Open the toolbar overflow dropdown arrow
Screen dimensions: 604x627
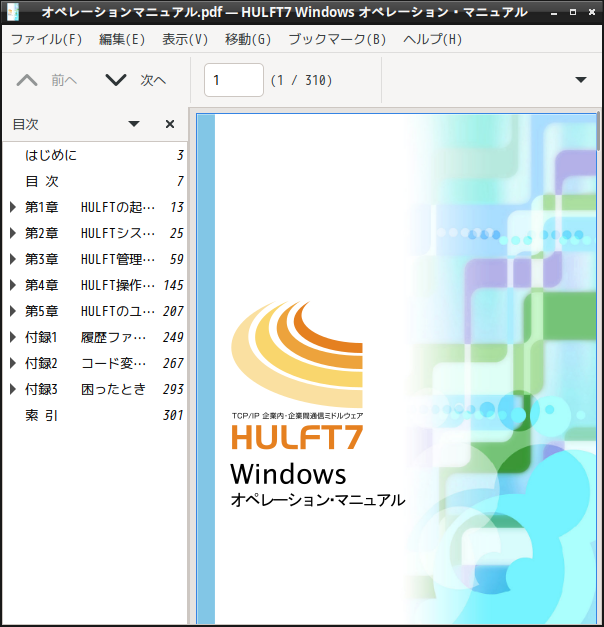(580, 80)
